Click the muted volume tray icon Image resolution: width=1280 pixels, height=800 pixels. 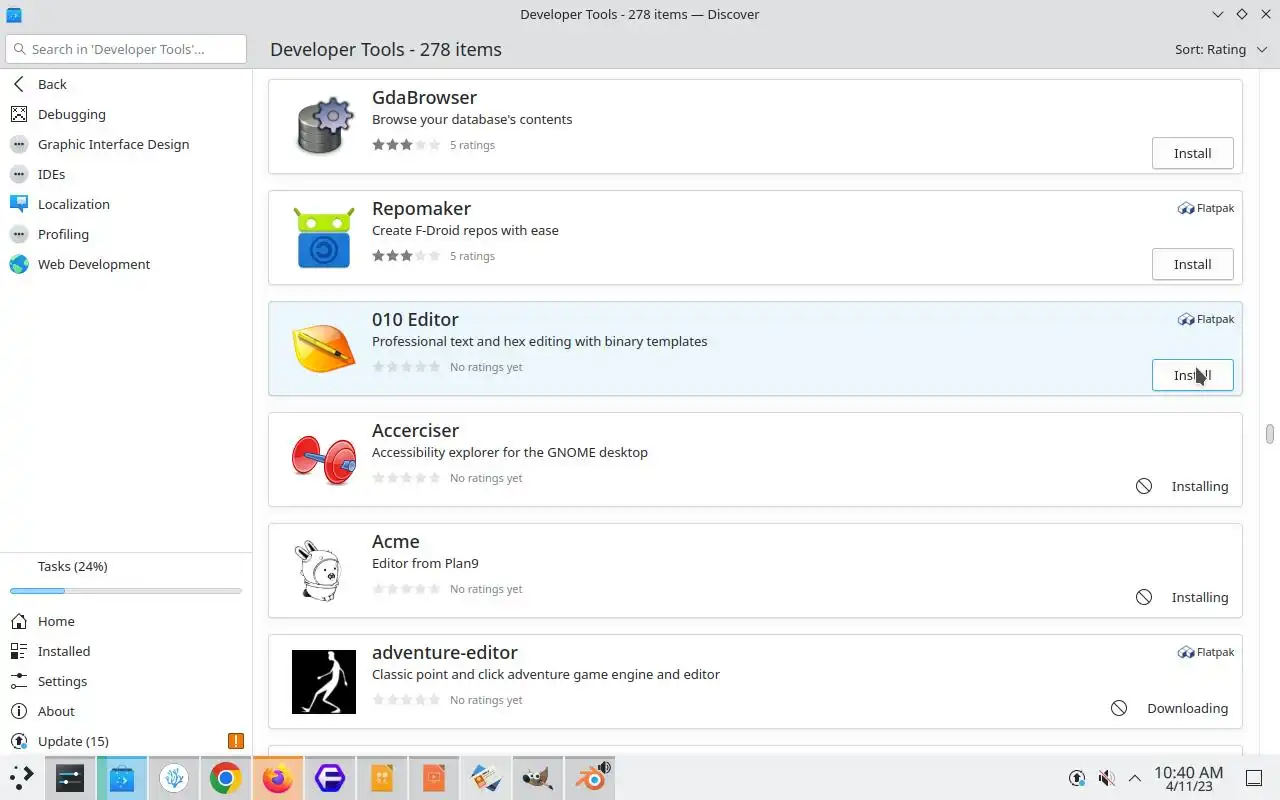point(1106,778)
